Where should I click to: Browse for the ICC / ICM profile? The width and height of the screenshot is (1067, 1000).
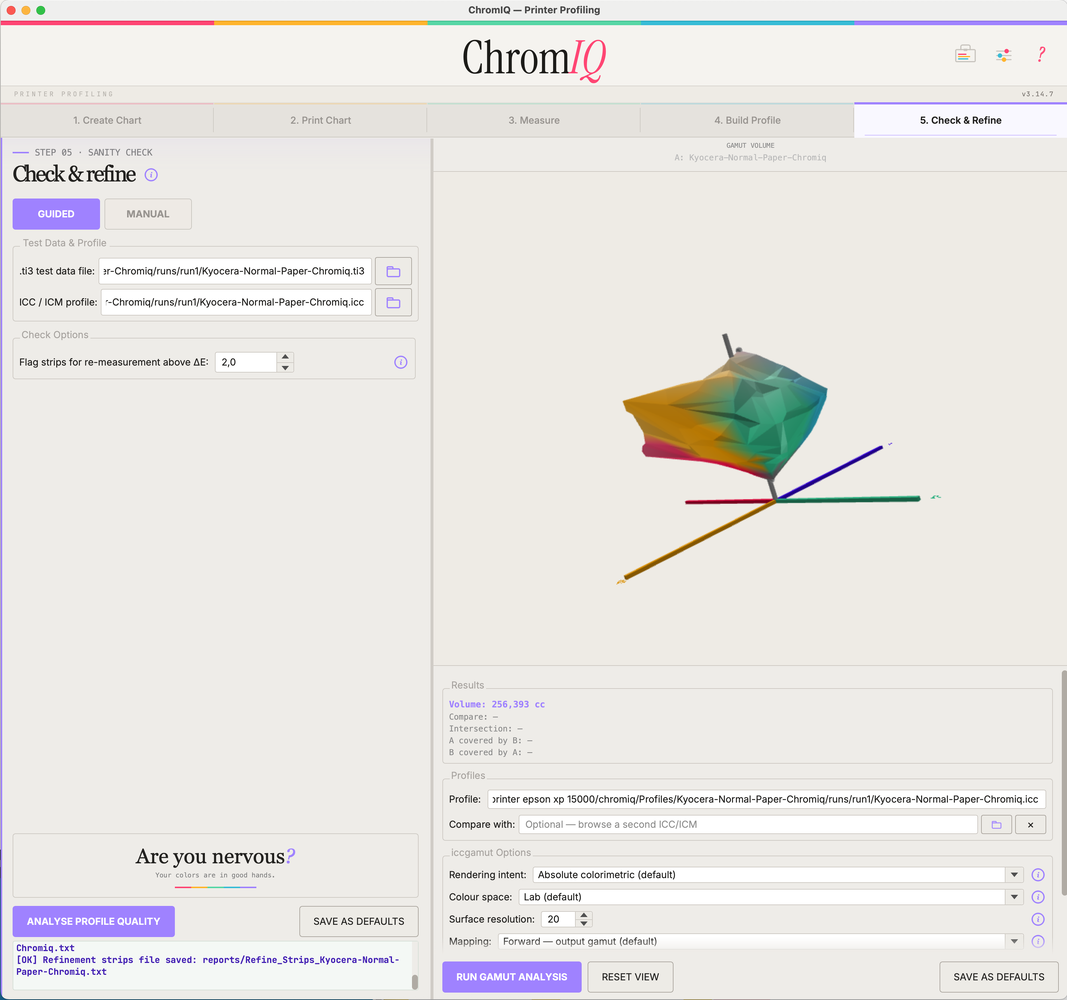pos(393,303)
